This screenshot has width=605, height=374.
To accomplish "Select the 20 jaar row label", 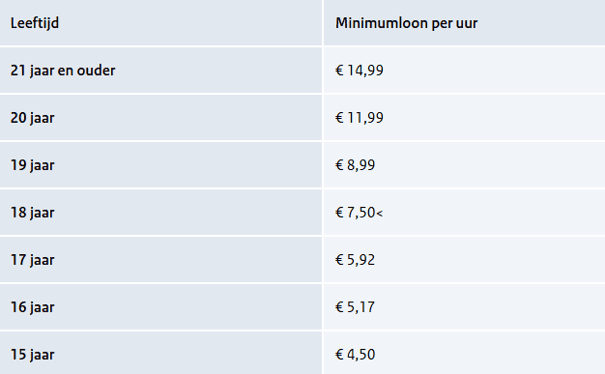I will click(32, 118).
